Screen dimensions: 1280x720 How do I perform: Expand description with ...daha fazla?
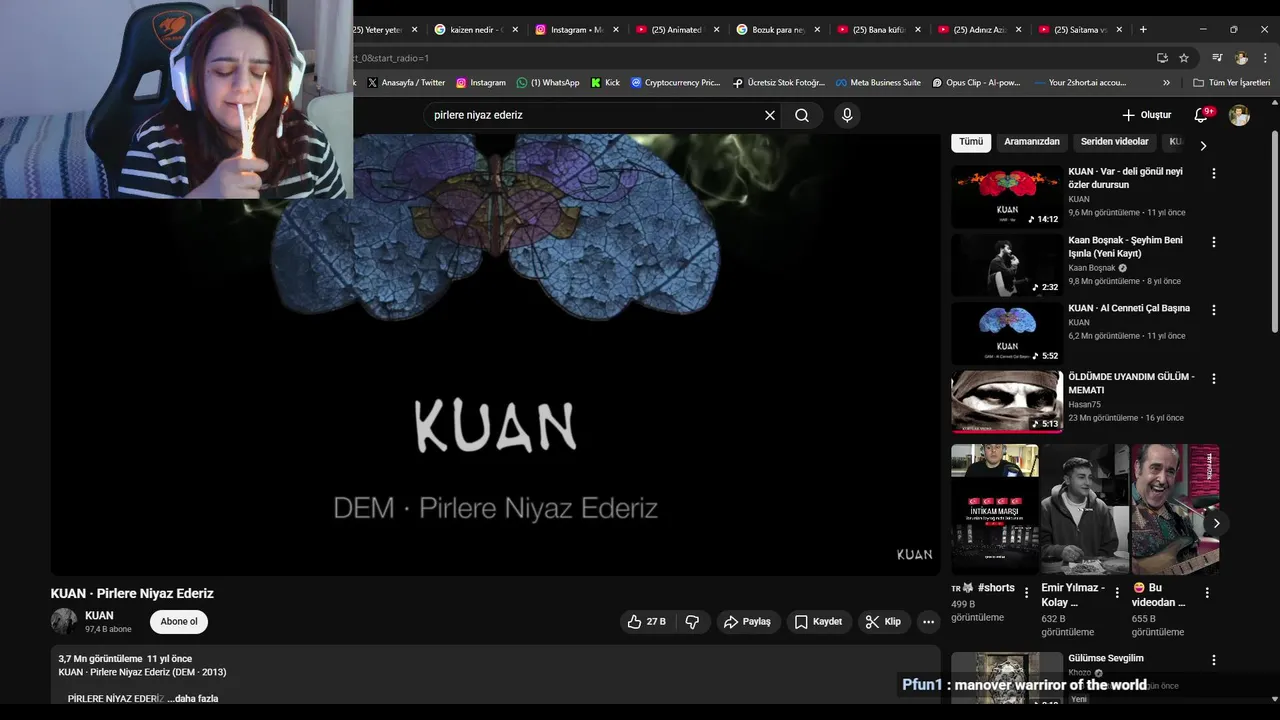point(192,698)
